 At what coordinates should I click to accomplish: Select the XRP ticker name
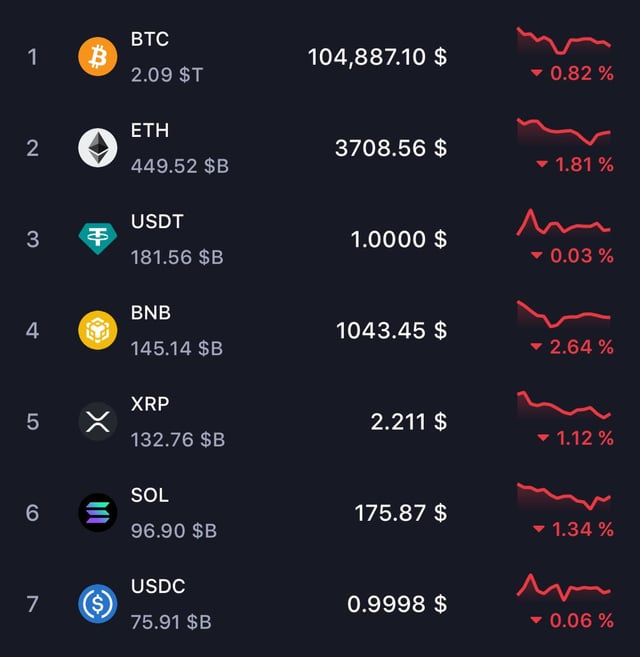coord(150,404)
